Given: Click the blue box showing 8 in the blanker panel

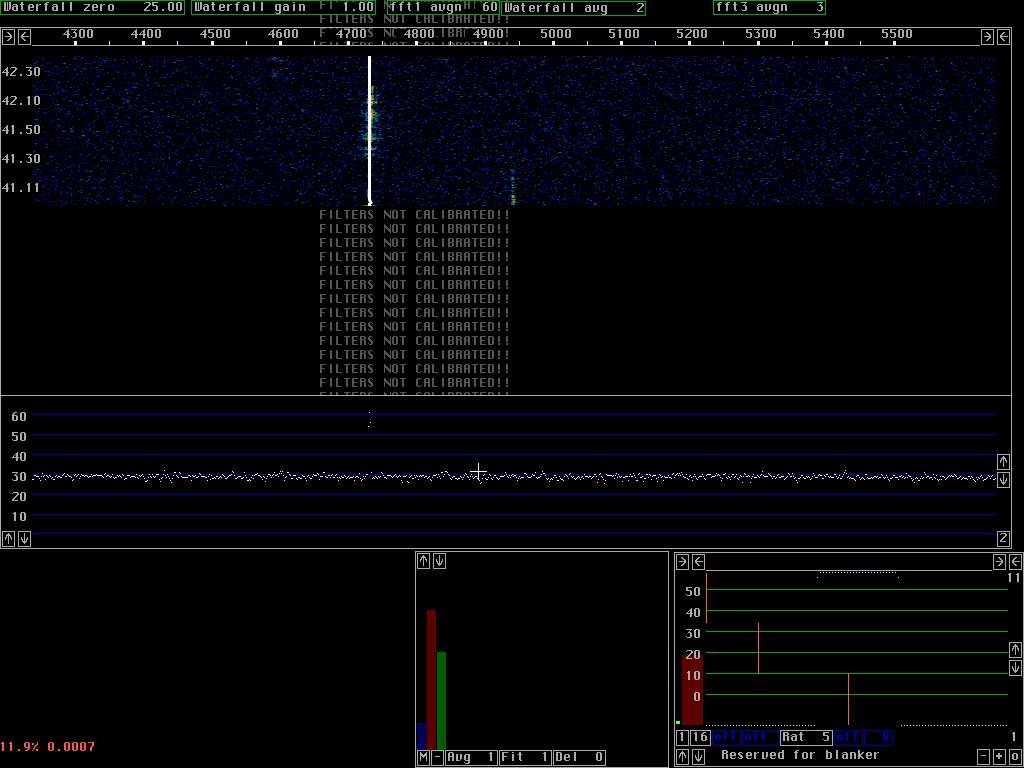Looking at the screenshot, I should (878, 737).
